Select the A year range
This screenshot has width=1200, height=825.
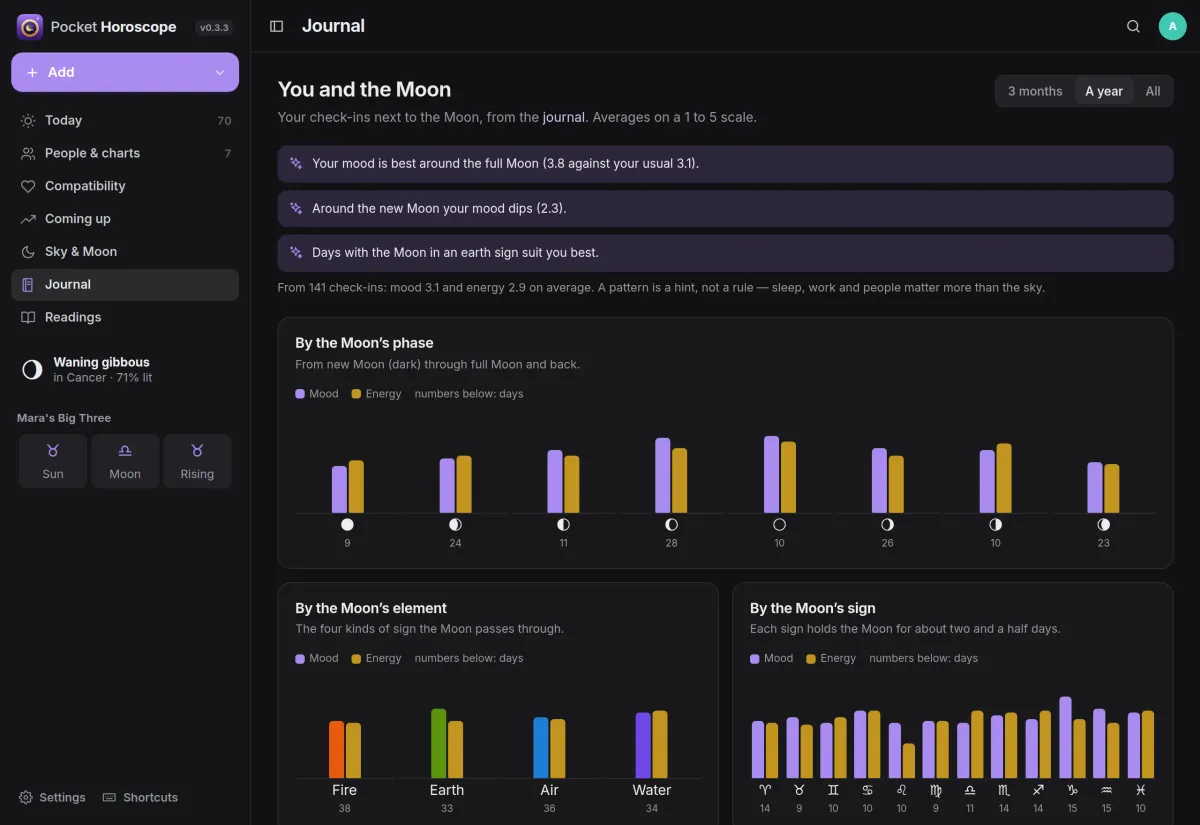pyautogui.click(x=1104, y=91)
